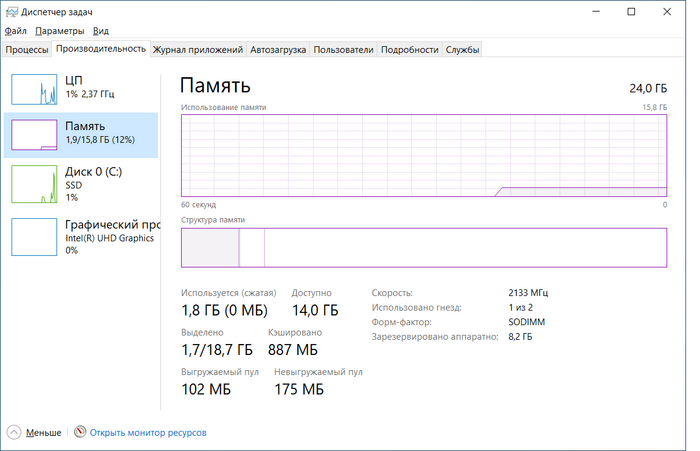Open the Файл menu
The height and width of the screenshot is (451, 700).
pyautogui.click(x=16, y=31)
